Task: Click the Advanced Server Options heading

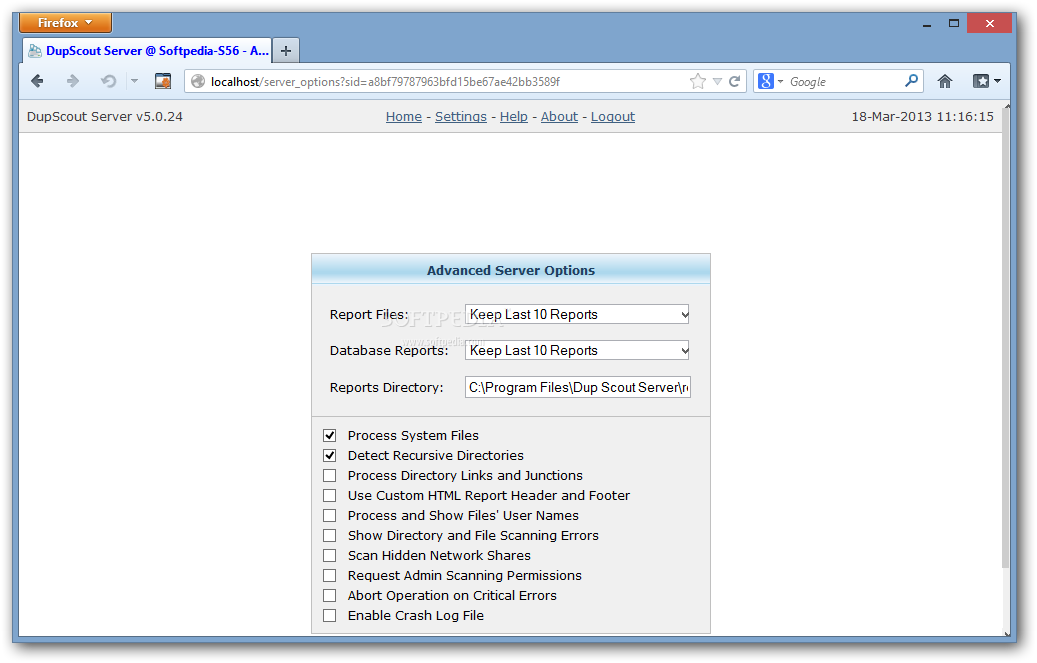Action: (511, 270)
